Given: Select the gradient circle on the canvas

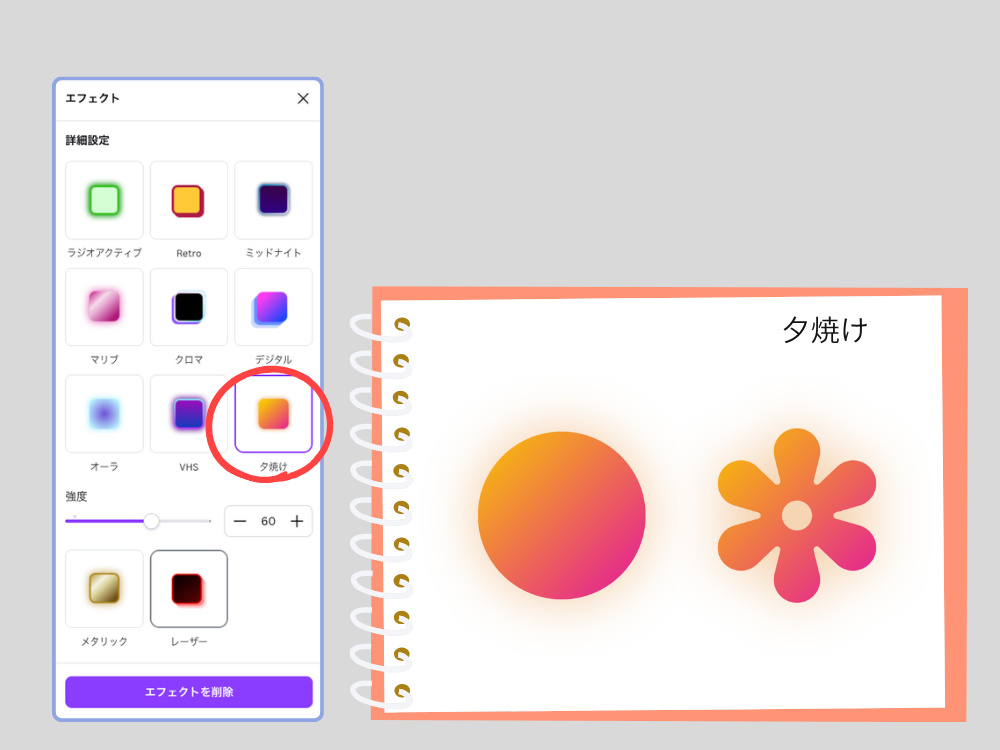Looking at the screenshot, I should [x=561, y=515].
